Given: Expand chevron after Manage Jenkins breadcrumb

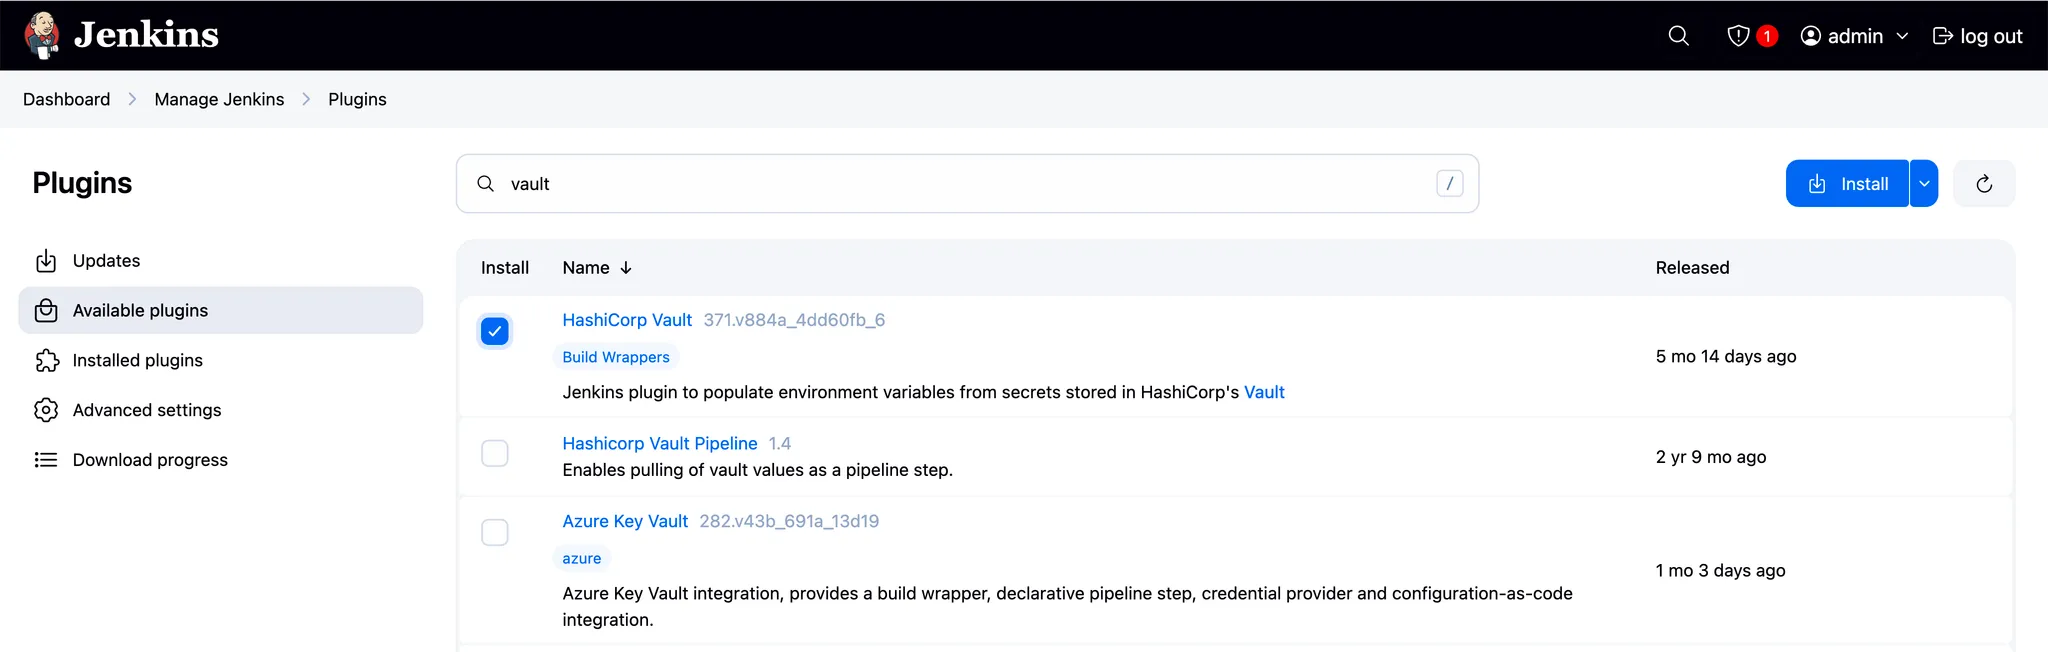Looking at the screenshot, I should pos(306,99).
